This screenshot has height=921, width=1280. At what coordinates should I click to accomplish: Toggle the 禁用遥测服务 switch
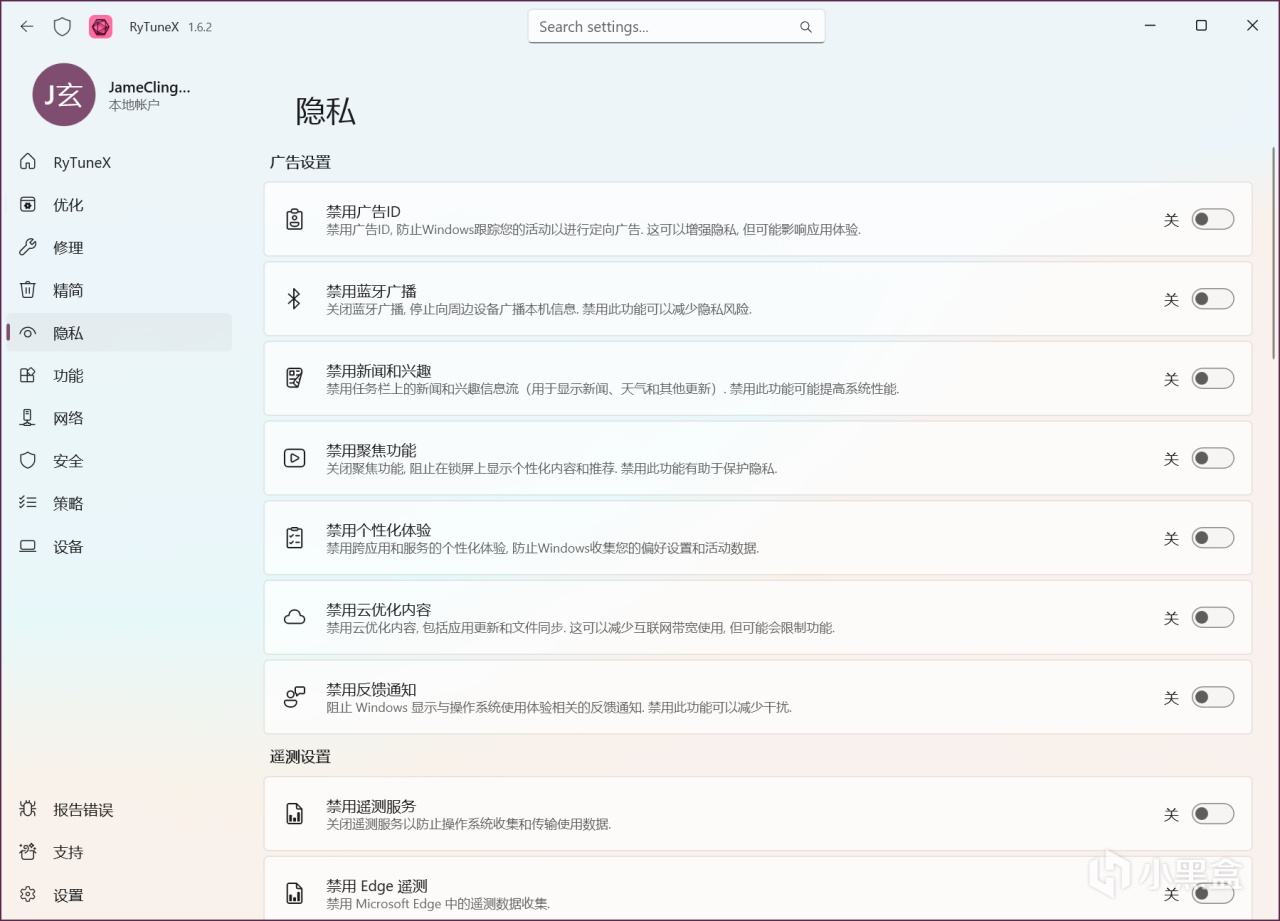[x=1212, y=814]
